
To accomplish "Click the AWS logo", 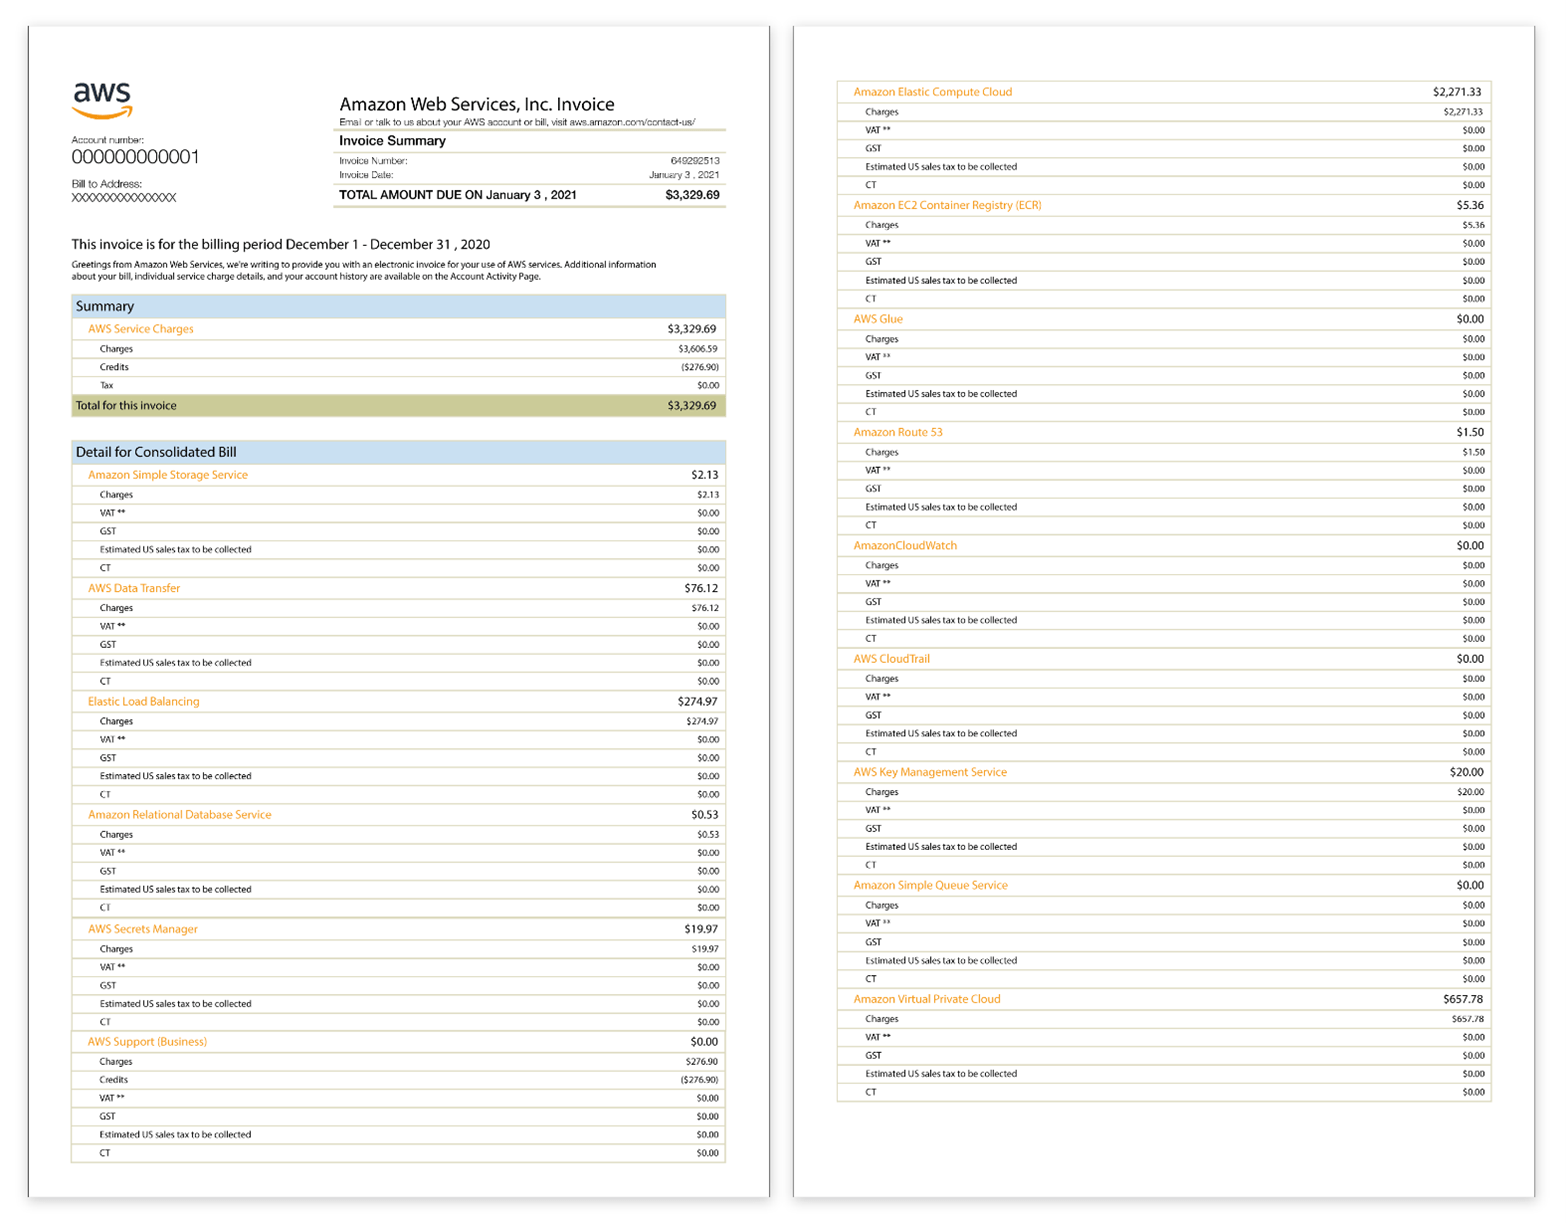I will [x=102, y=100].
